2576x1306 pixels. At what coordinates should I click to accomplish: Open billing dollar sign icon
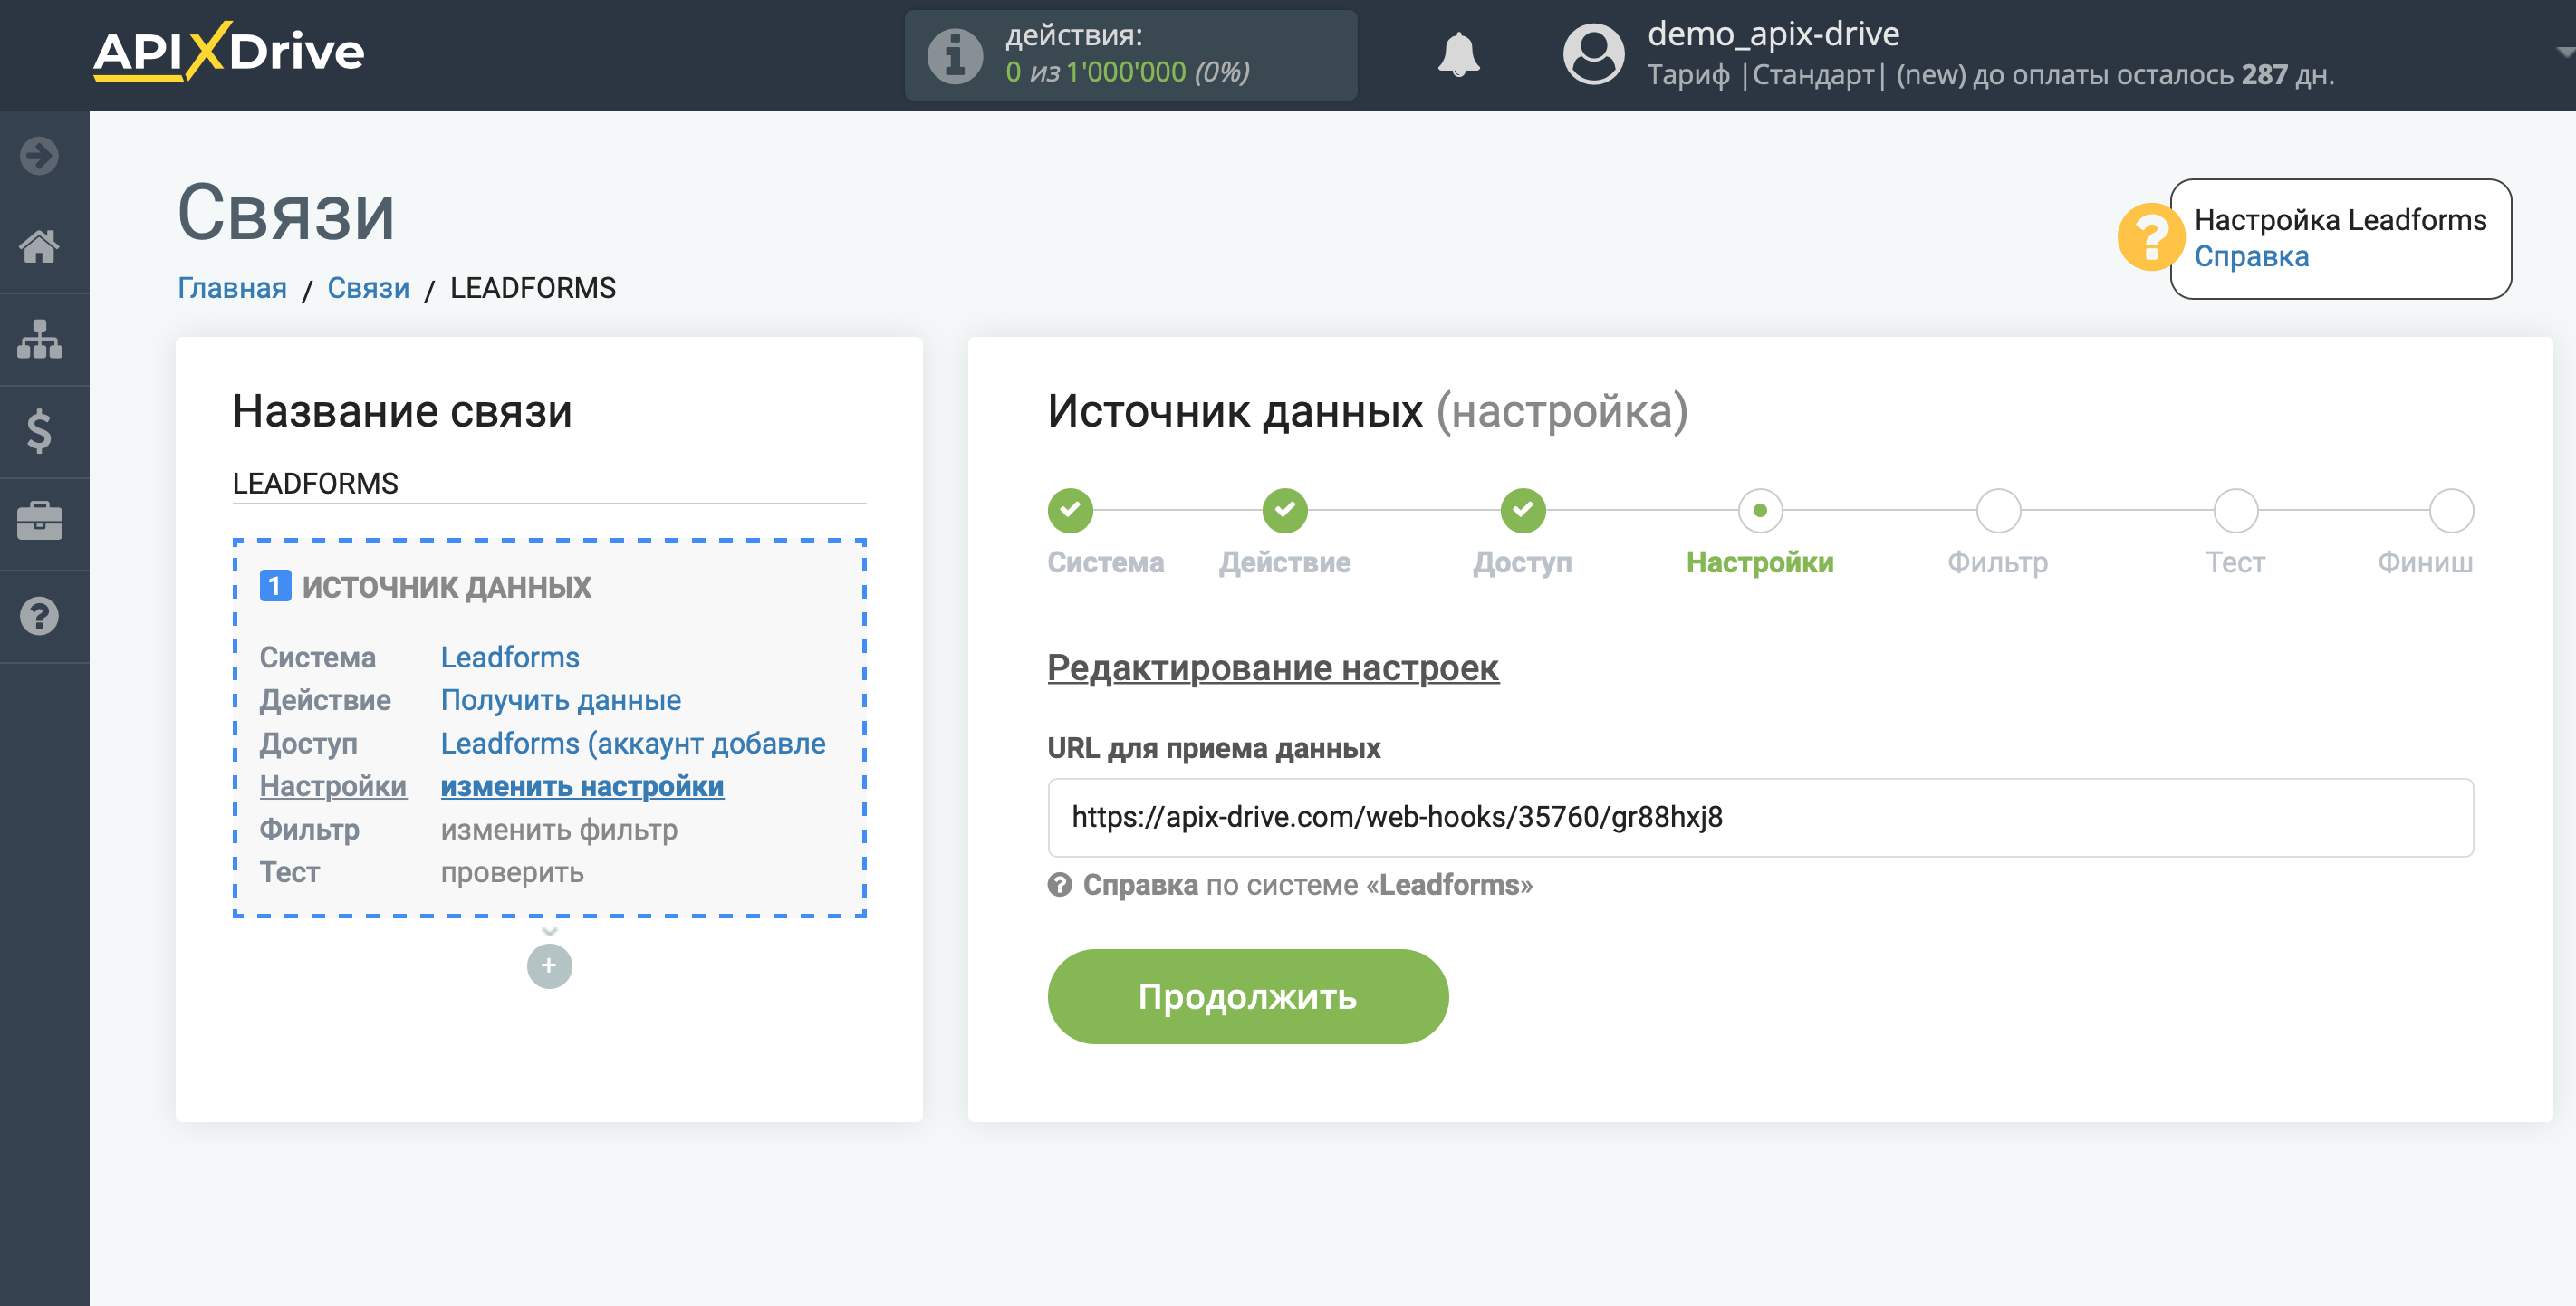point(40,431)
